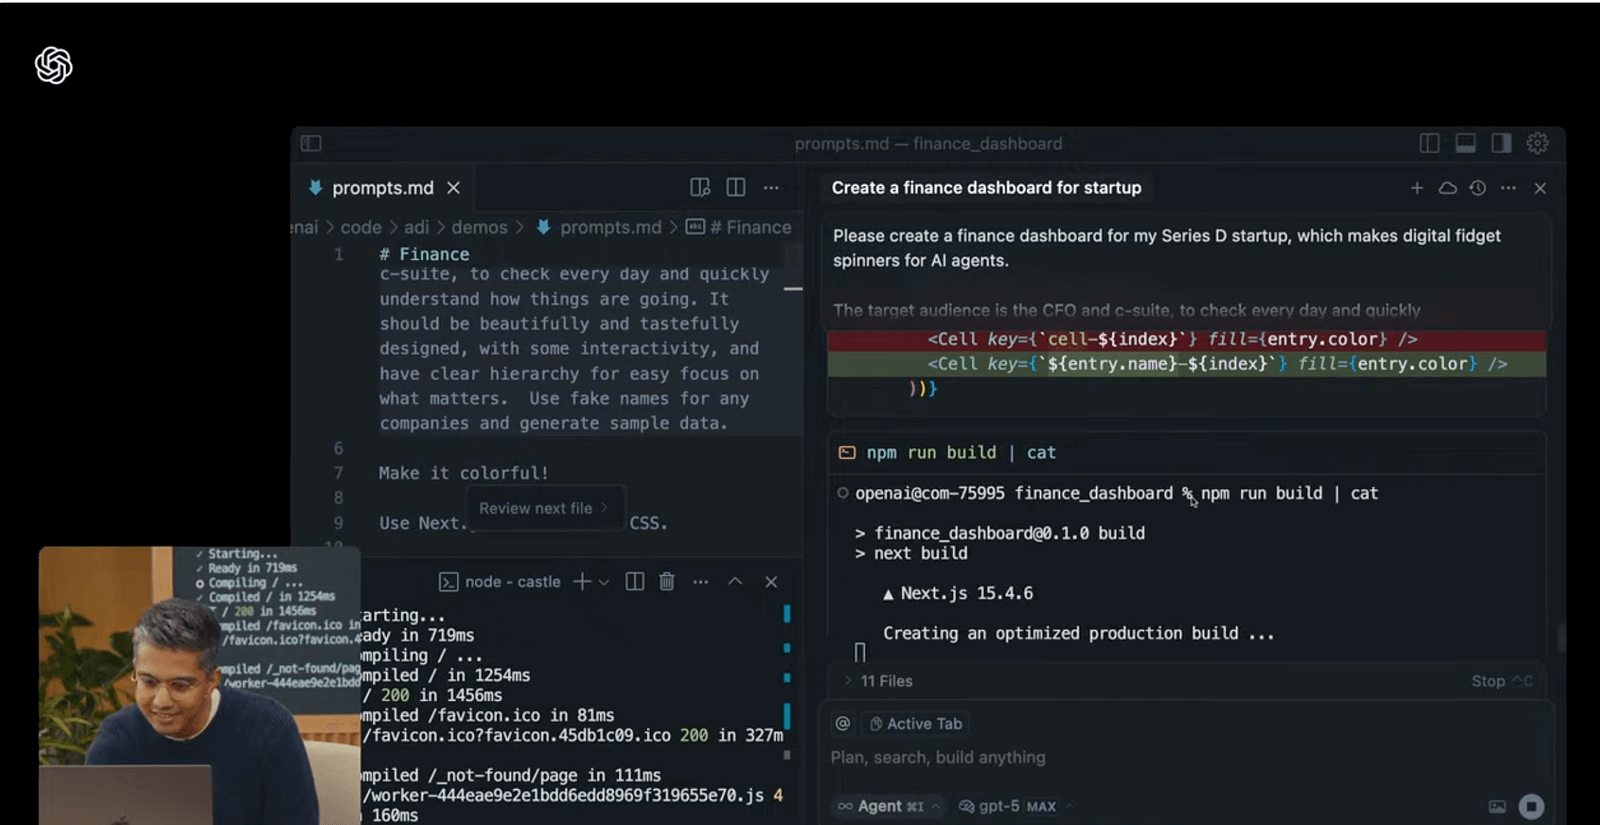The height and width of the screenshot is (825, 1600).
Task: Click prompts.md tab file icon
Action: coord(315,187)
